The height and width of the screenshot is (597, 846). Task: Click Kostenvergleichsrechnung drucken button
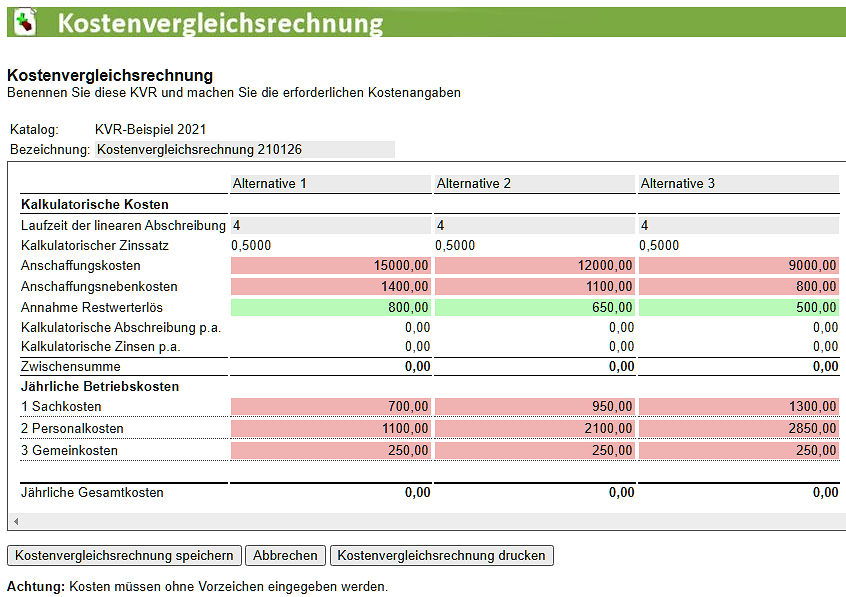point(441,555)
